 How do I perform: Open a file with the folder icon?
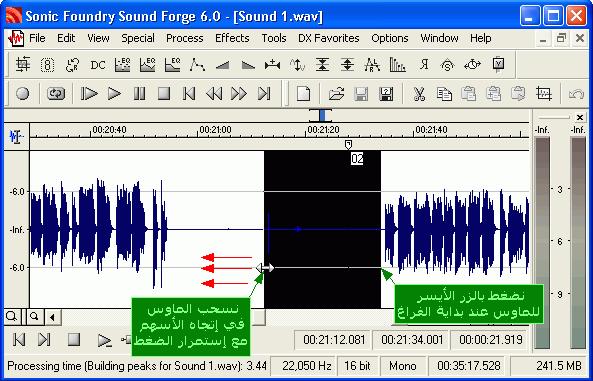point(336,93)
